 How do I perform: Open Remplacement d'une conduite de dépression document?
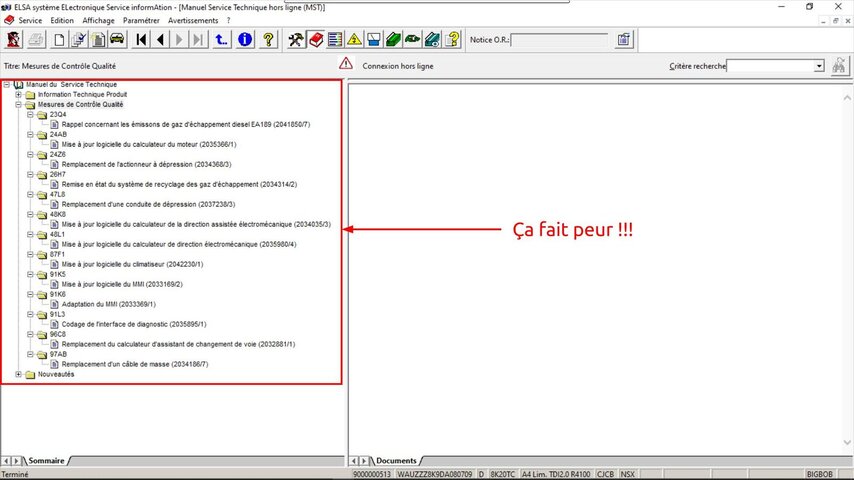[148, 204]
